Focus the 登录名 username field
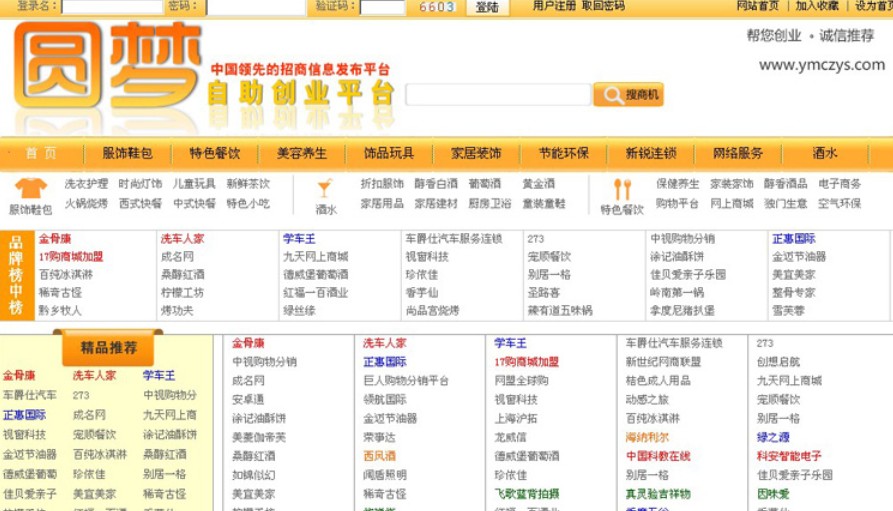893x511 pixels. (112, 7)
